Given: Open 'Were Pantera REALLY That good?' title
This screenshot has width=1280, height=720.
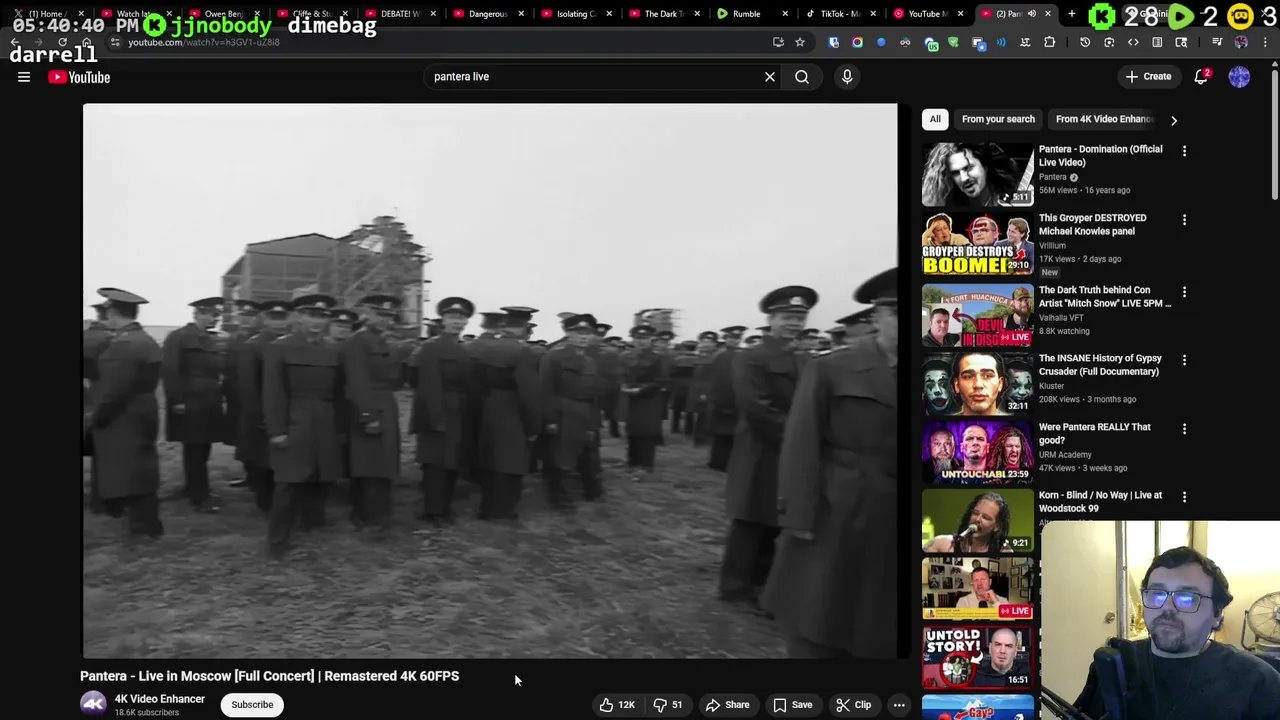Looking at the screenshot, I should 1094,433.
